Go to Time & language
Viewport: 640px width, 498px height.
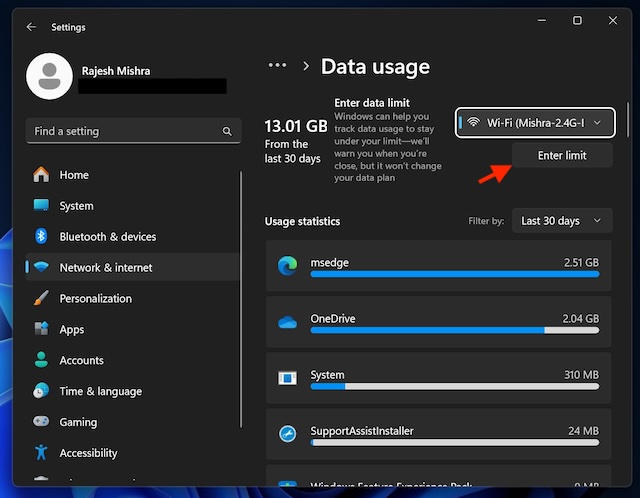tap(133, 391)
